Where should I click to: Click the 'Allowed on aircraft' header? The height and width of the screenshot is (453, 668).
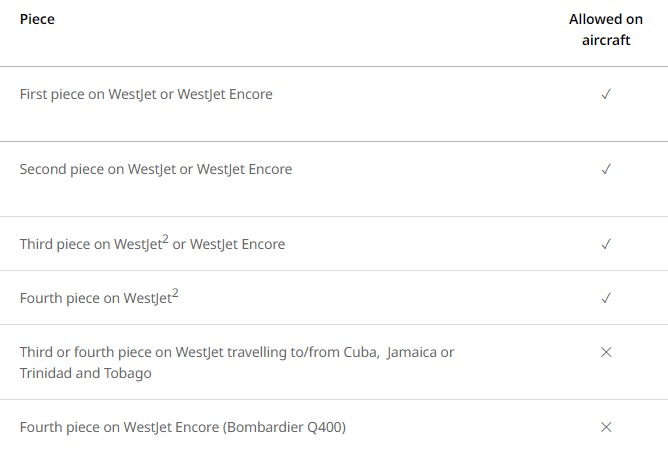tap(606, 30)
